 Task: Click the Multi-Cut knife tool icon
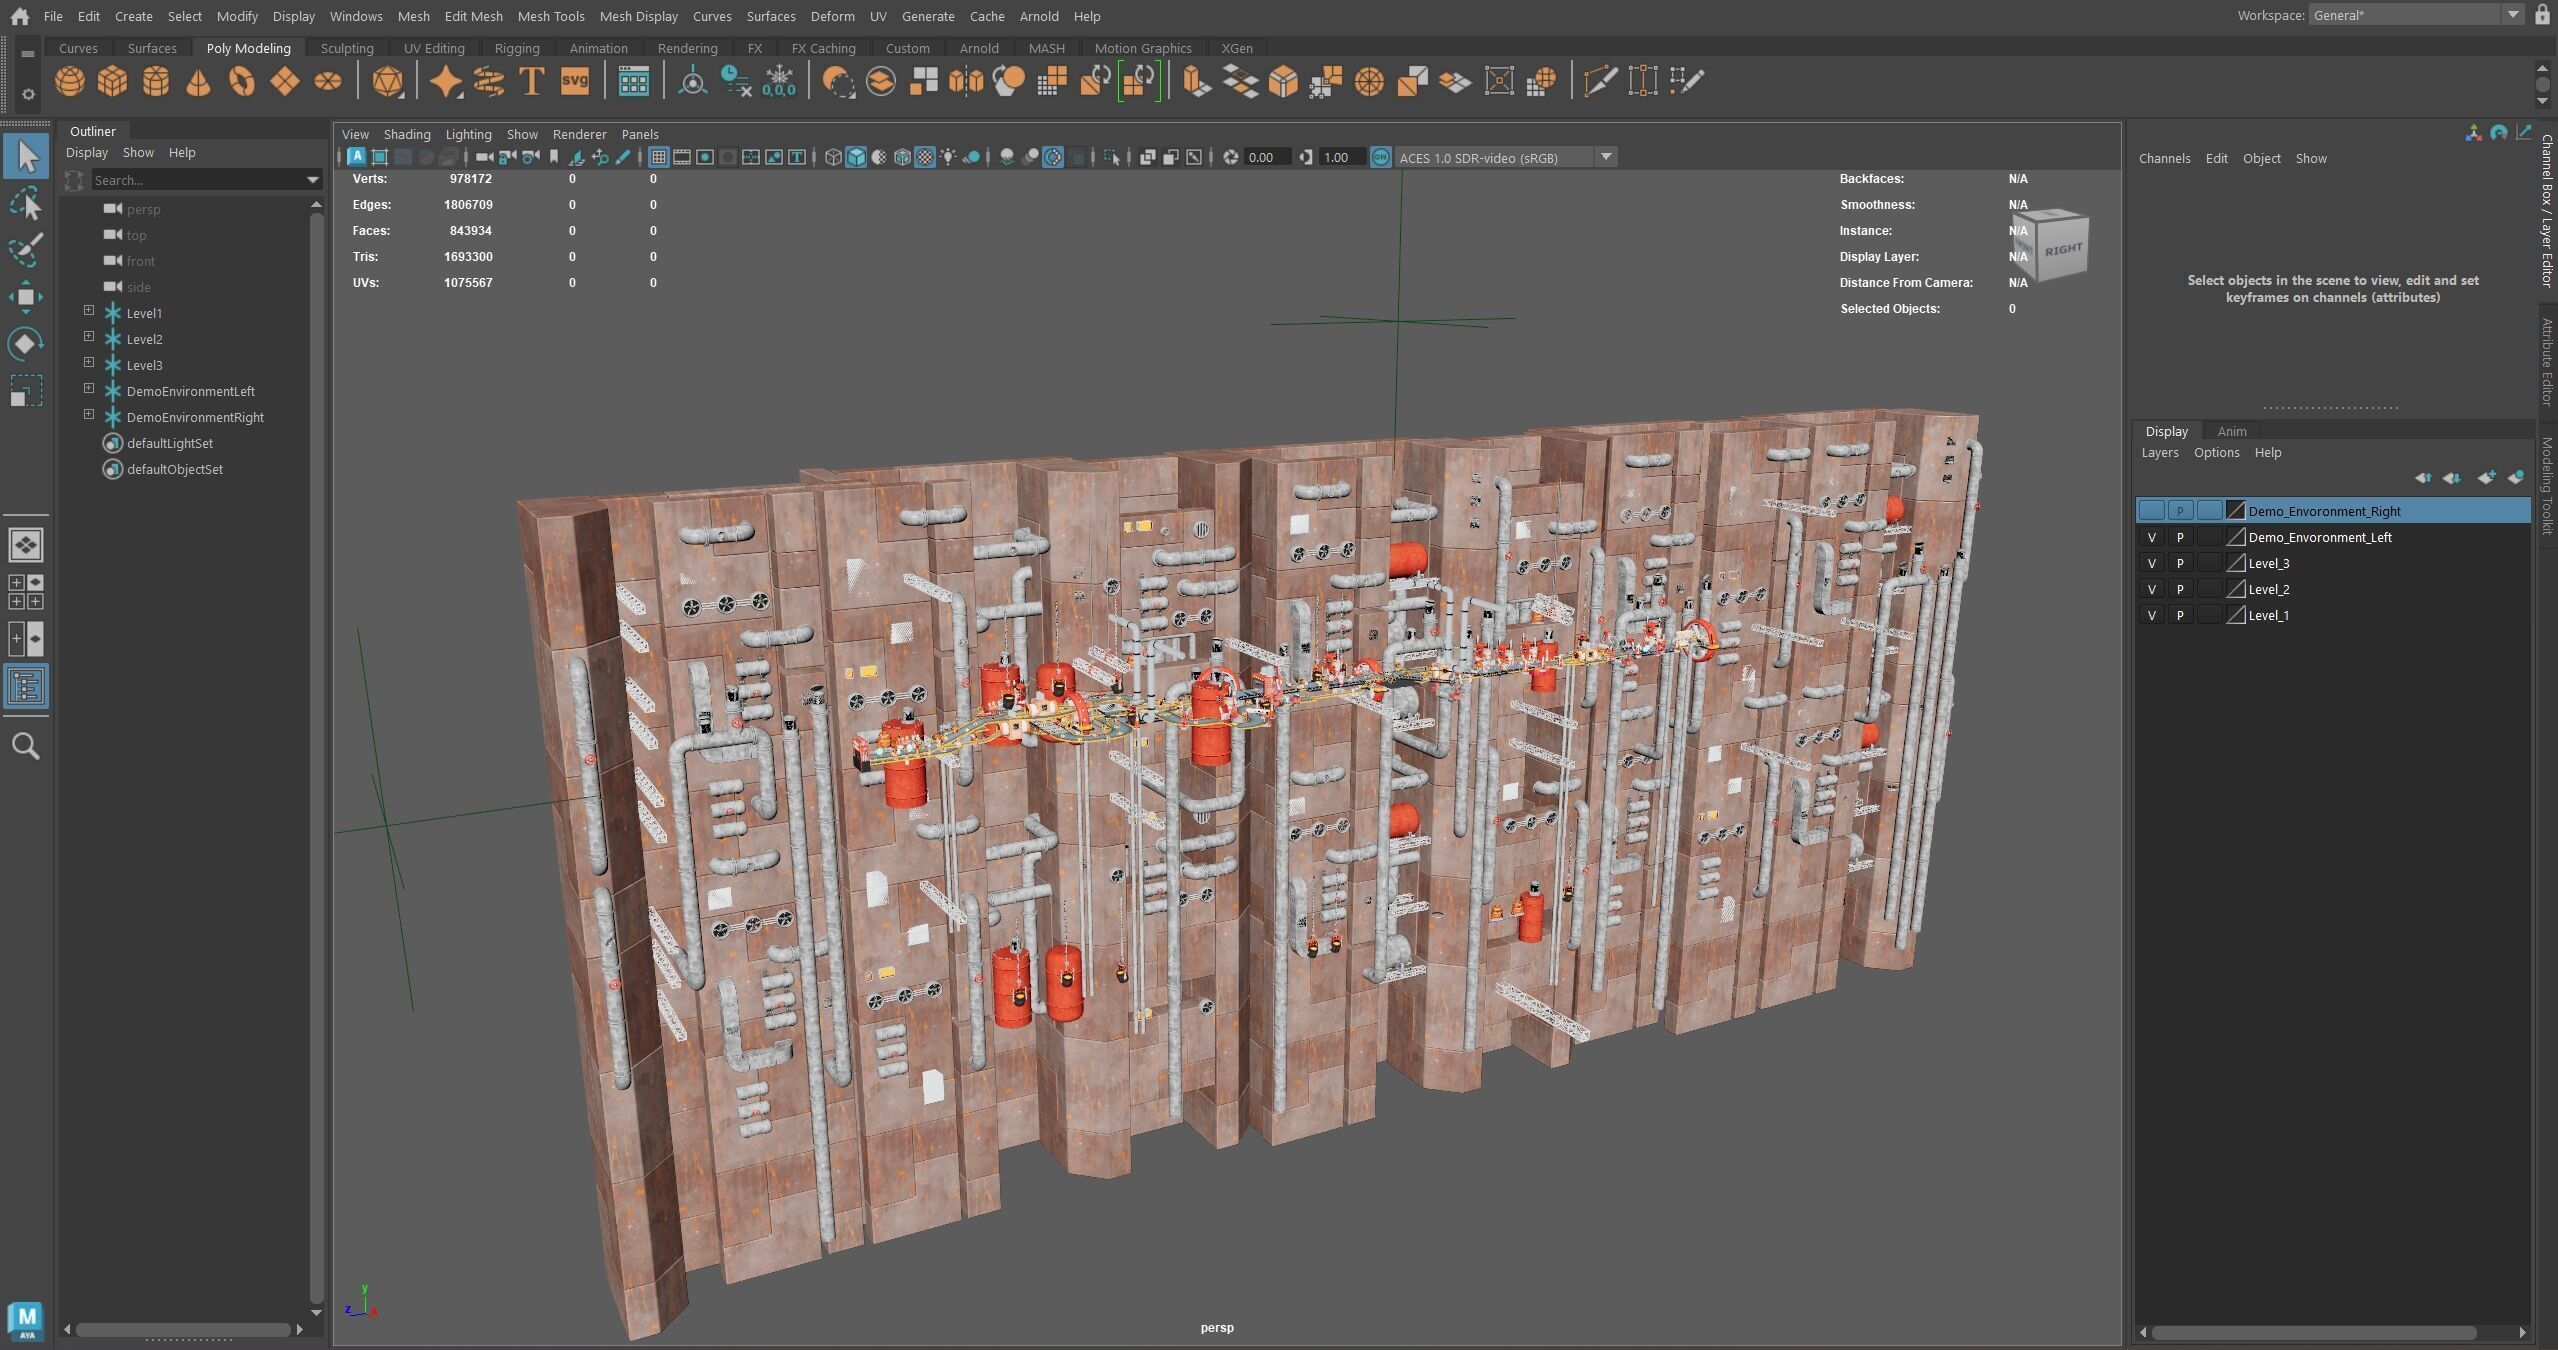pyautogui.click(x=1599, y=81)
